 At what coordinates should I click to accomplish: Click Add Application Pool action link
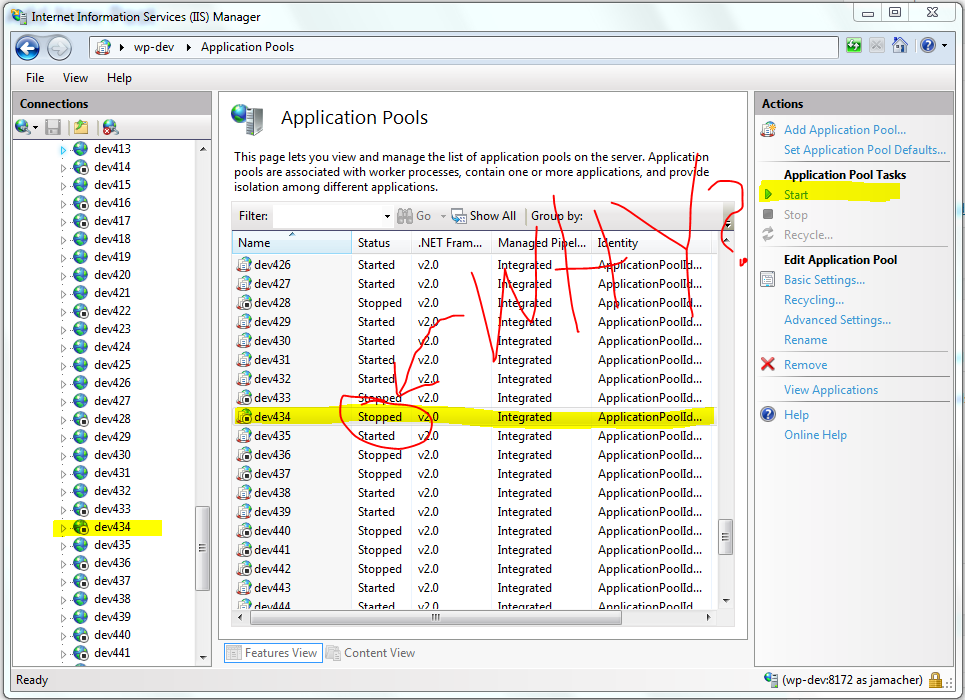pos(844,130)
